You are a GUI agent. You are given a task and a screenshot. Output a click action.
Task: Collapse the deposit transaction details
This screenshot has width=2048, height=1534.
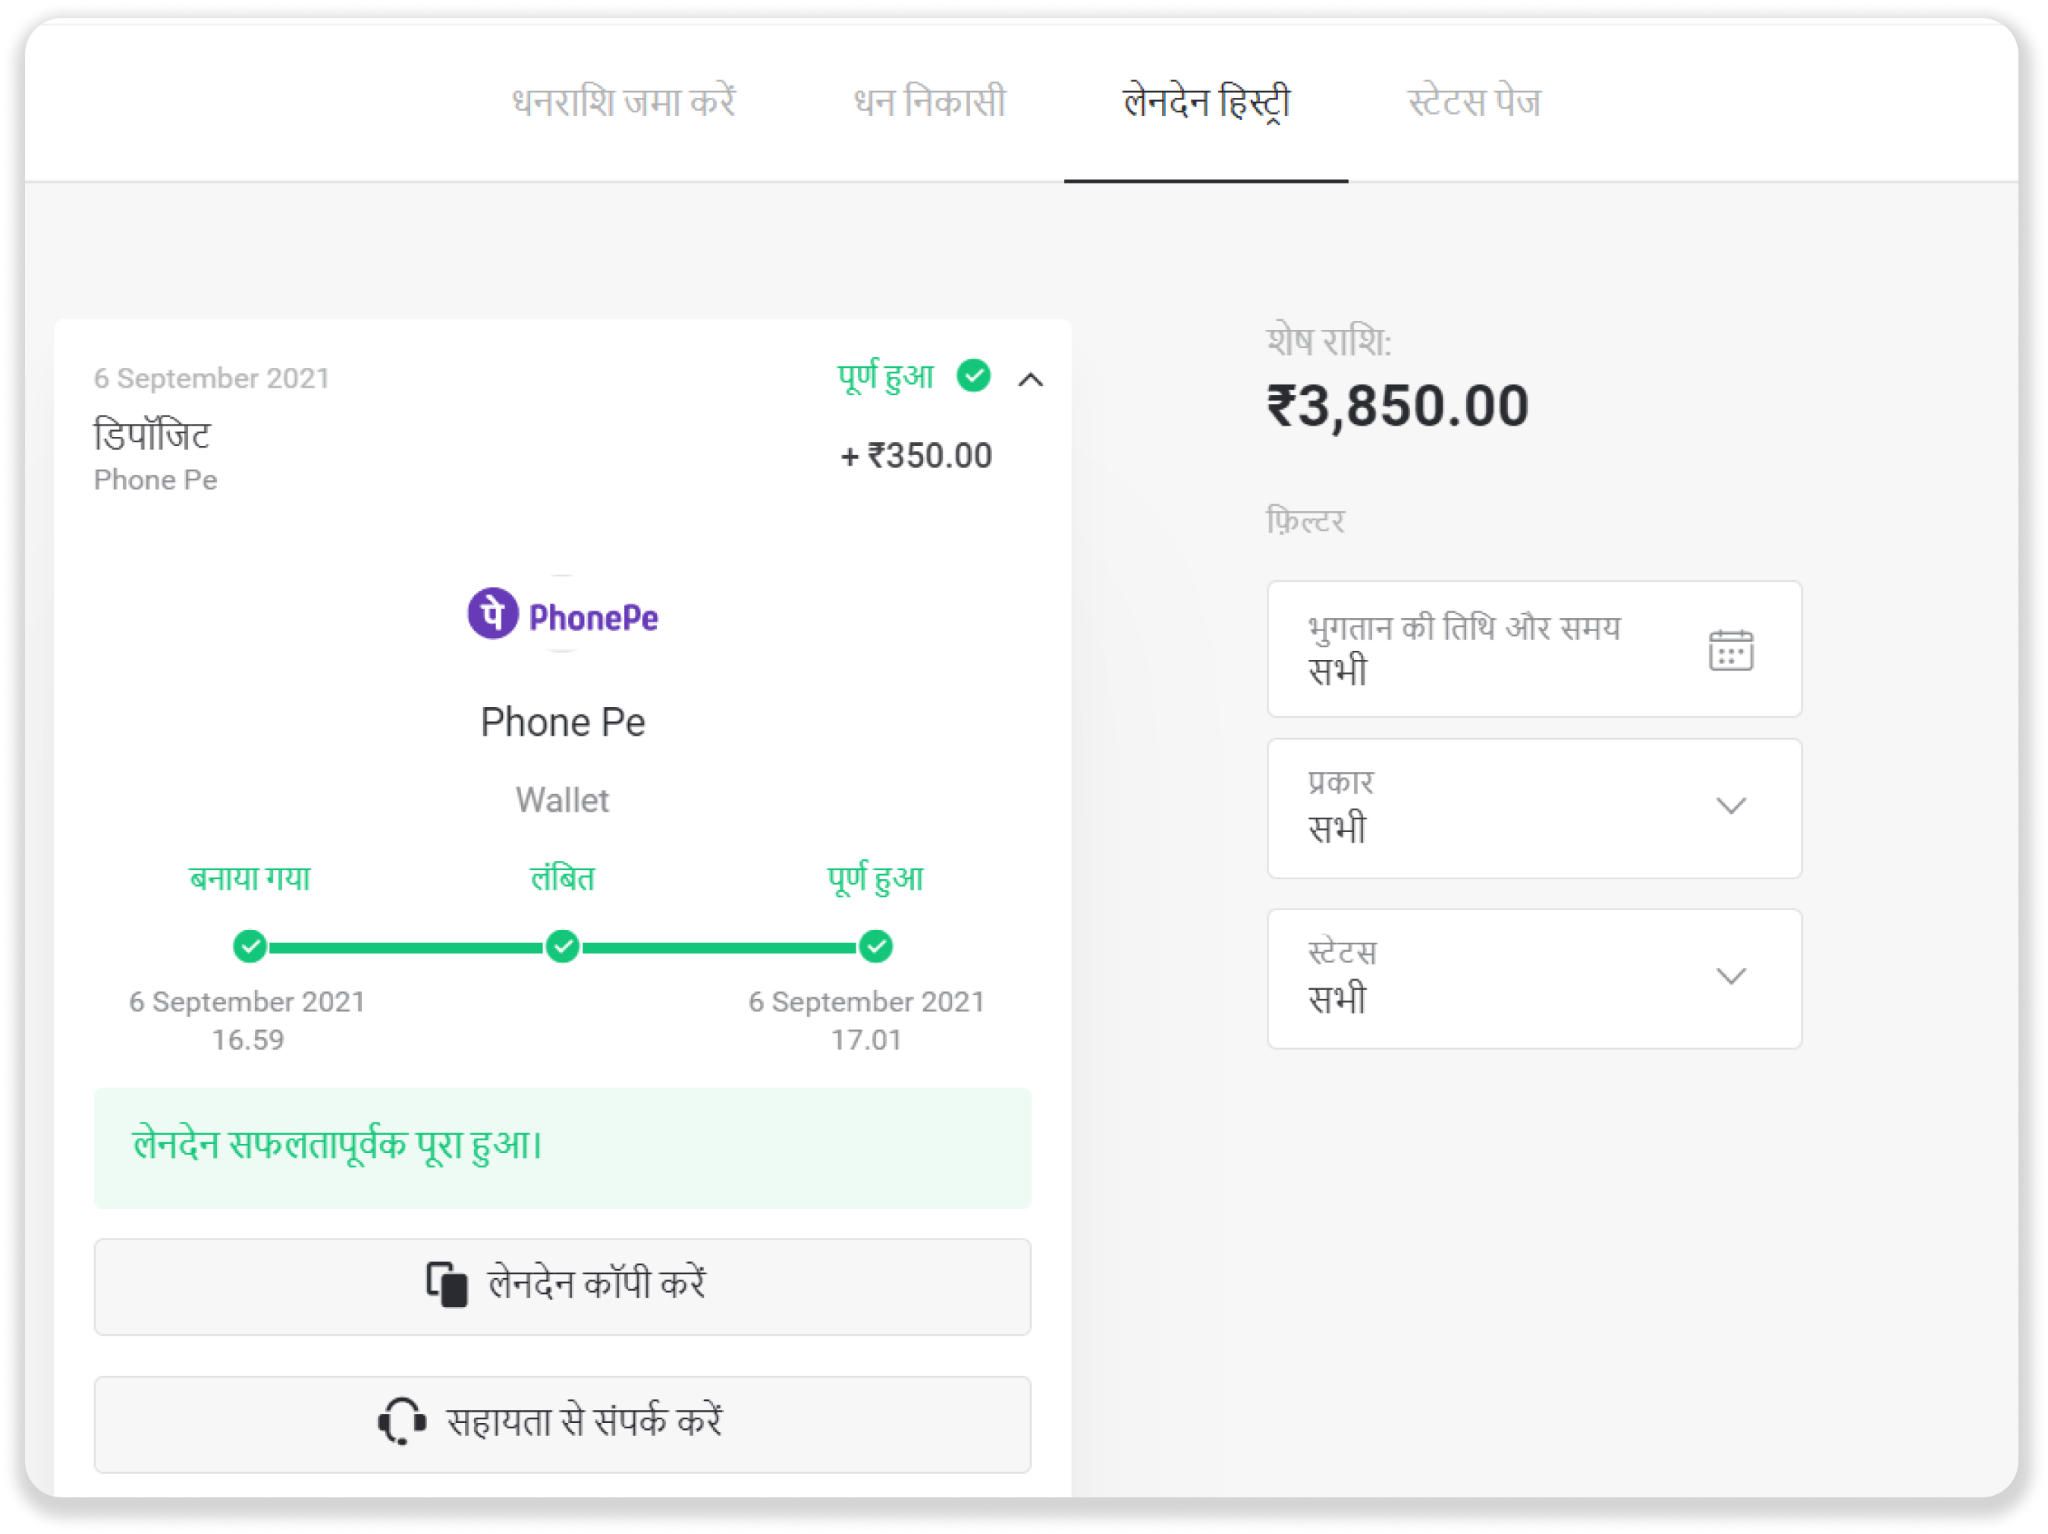tap(1031, 379)
